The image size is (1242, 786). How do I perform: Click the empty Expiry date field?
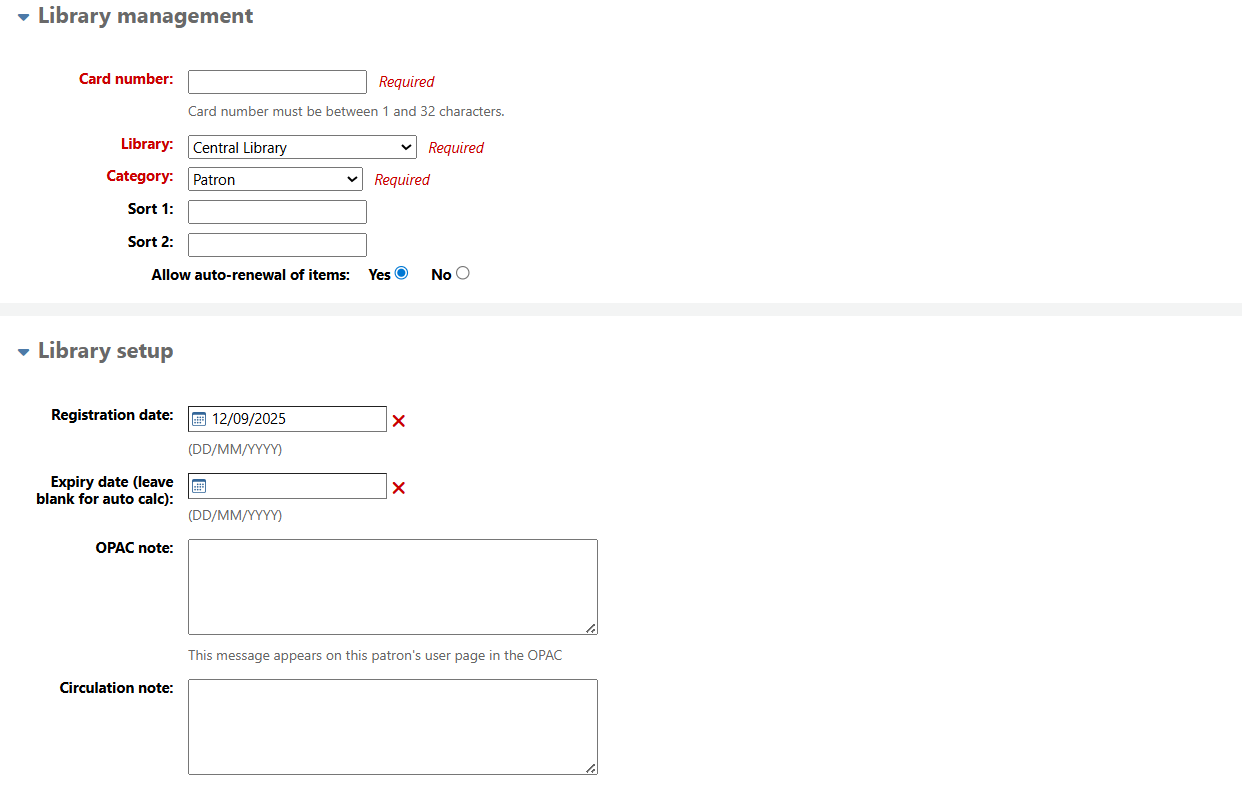(x=287, y=486)
